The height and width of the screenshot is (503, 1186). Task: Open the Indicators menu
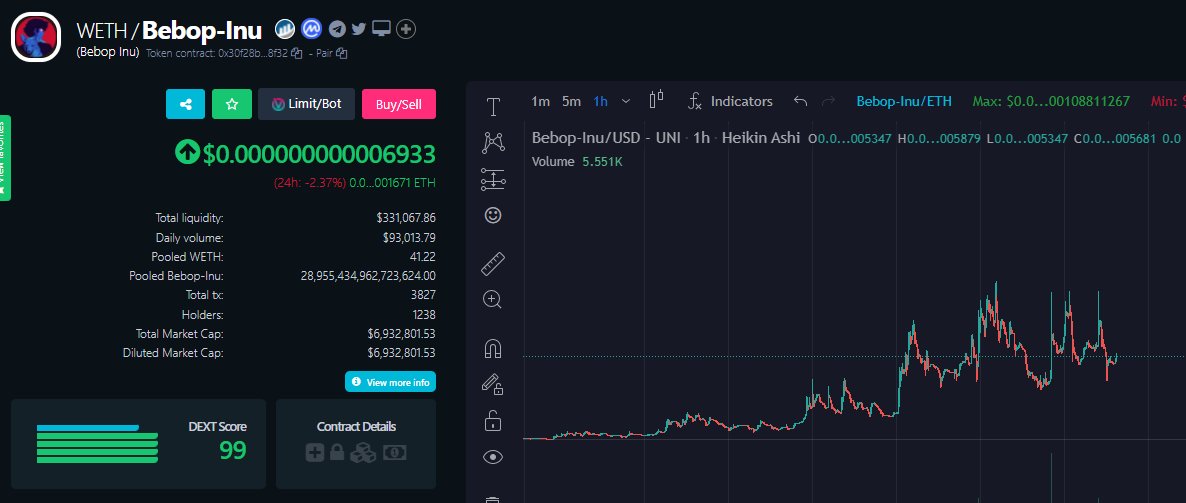[731, 101]
